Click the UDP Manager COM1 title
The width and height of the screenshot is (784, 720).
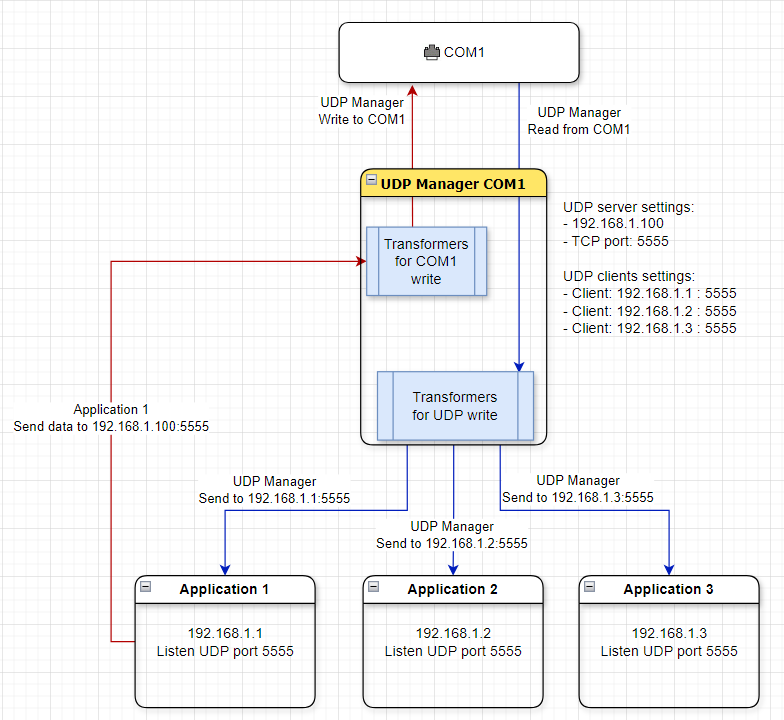pos(453,184)
